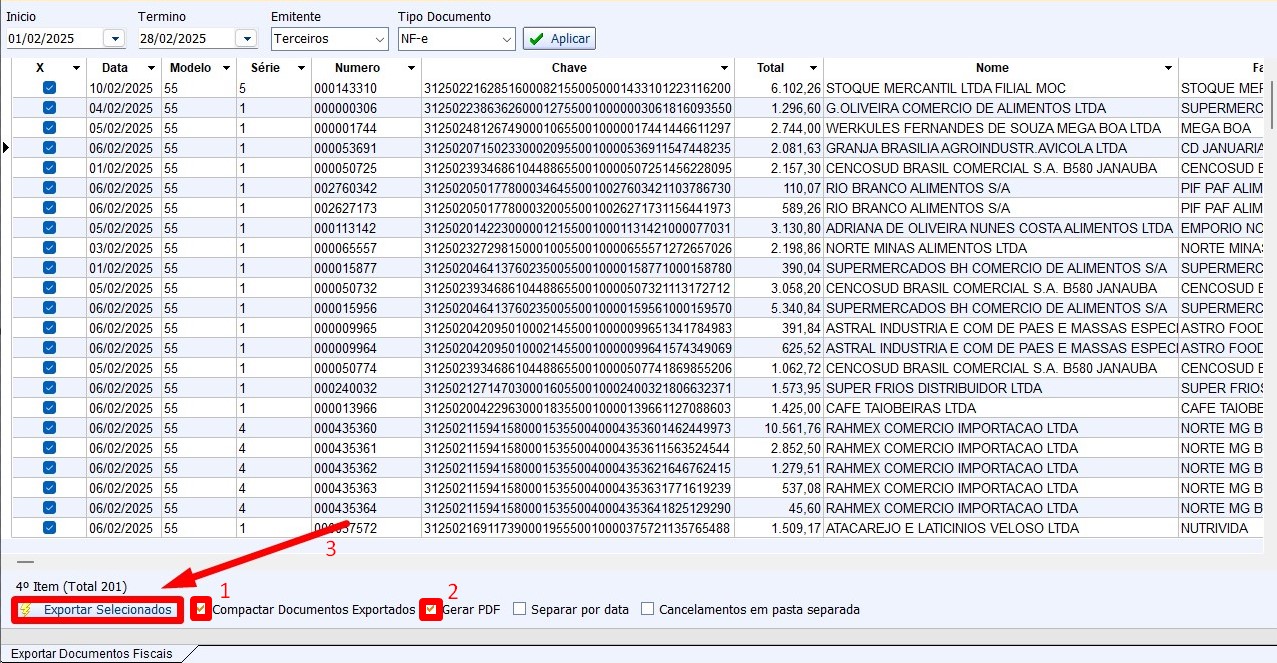Screen dimensions: 1277x663
Task: Open the Termino date picker dropdown
Action: 246,38
